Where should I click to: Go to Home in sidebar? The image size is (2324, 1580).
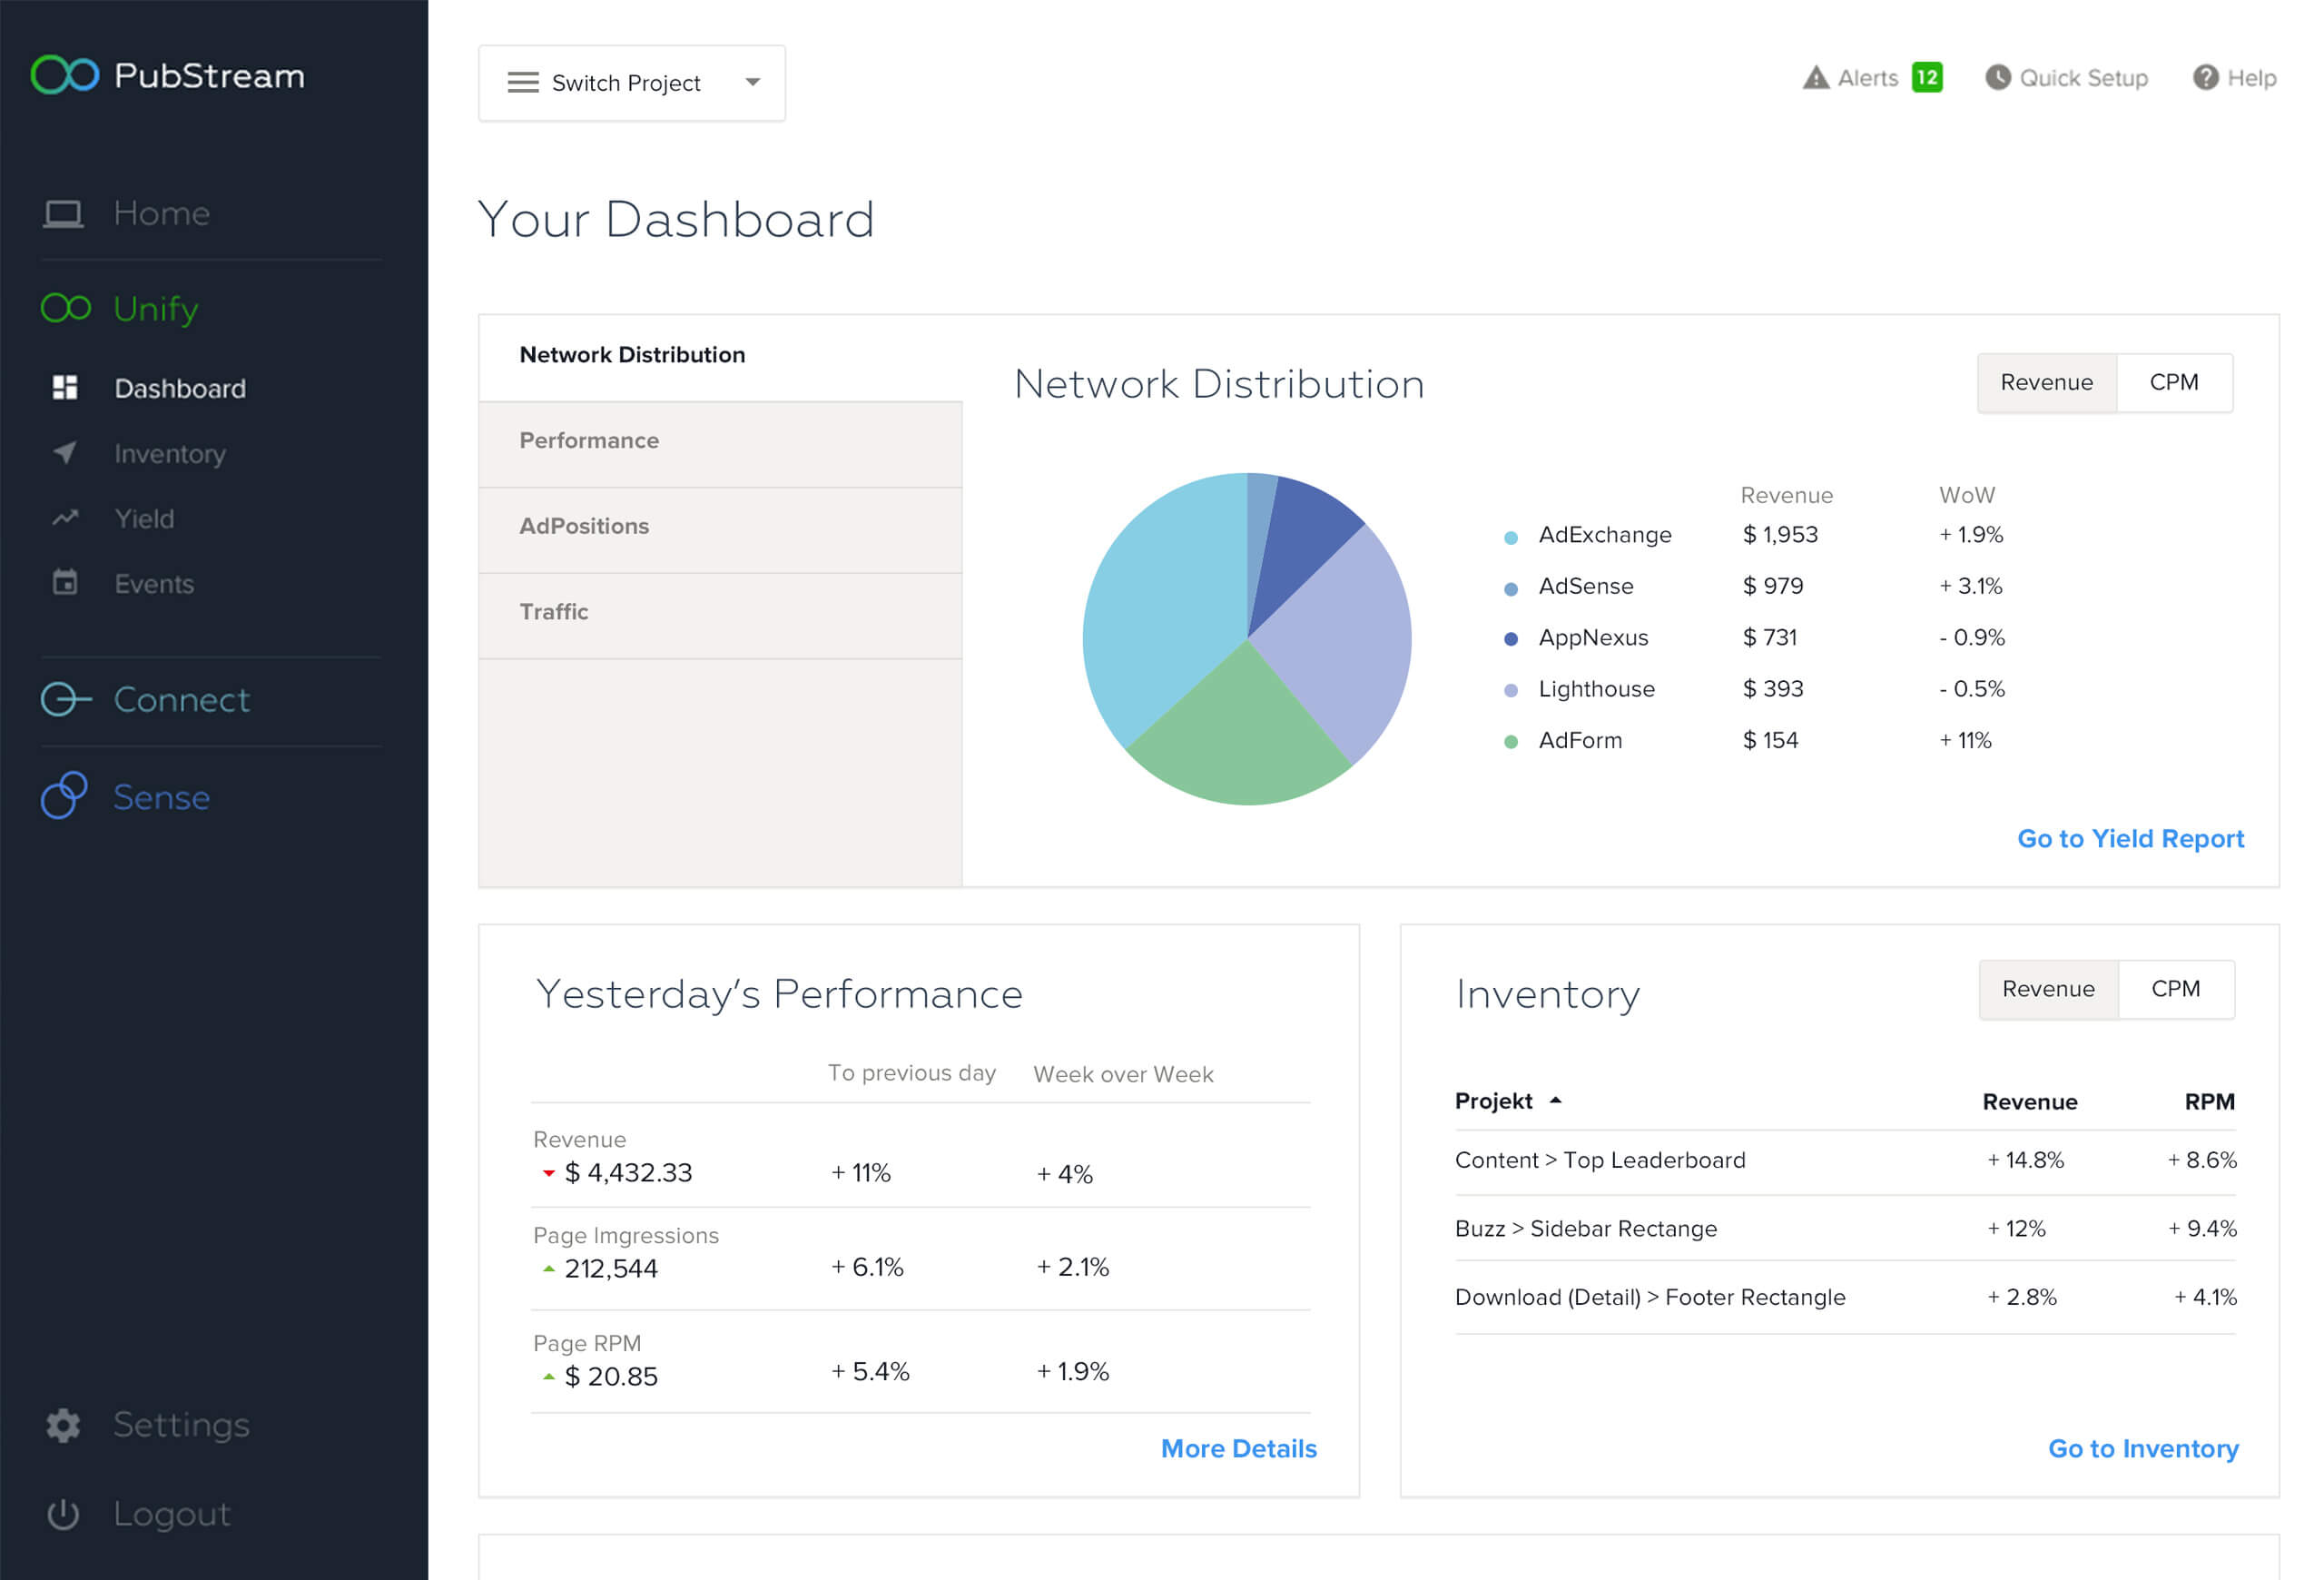[161, 213]
